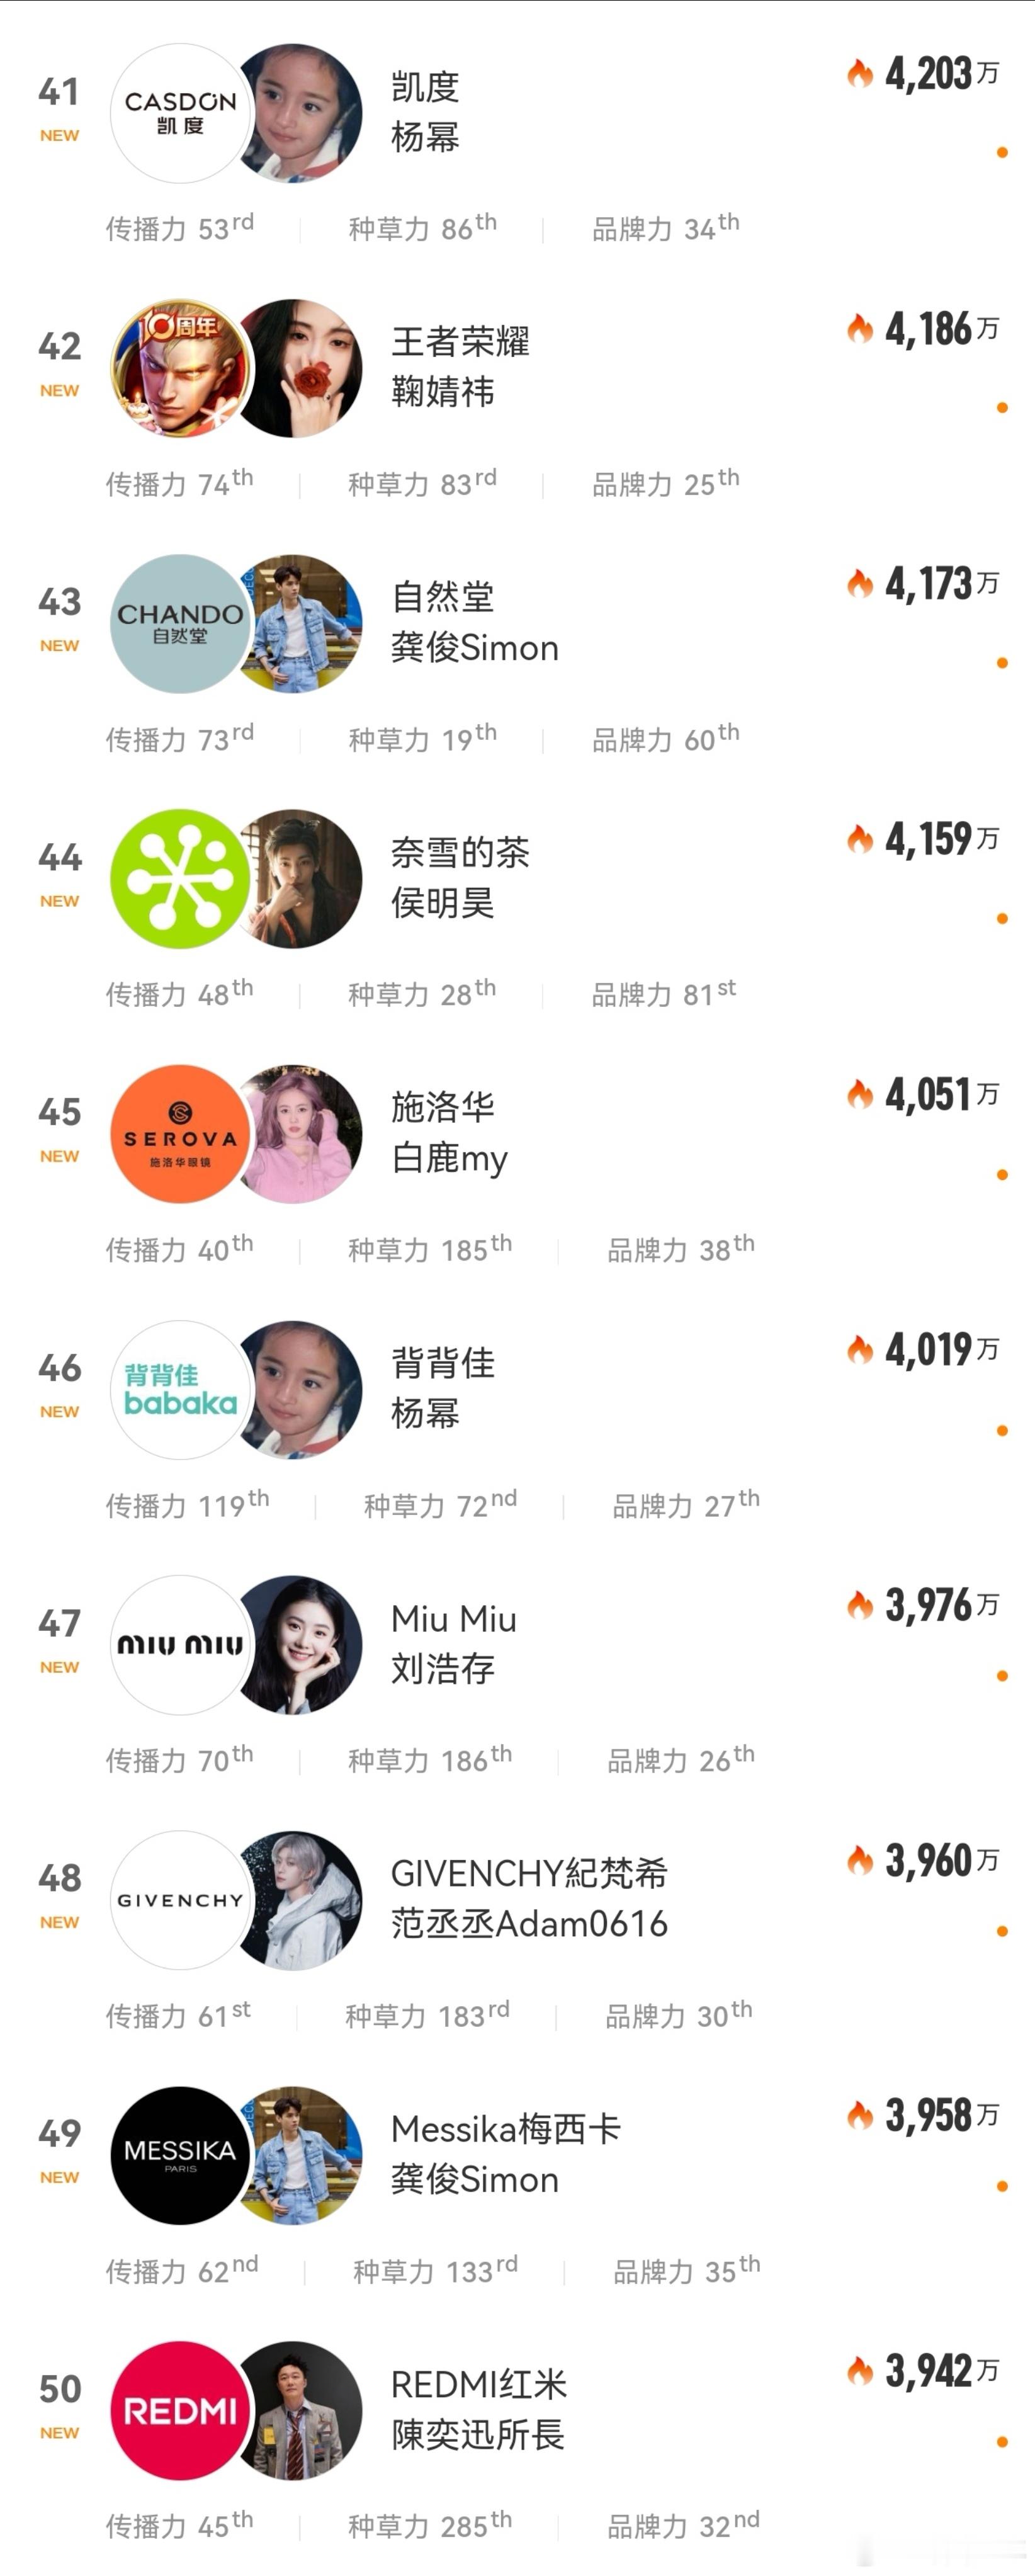The height and width of the screenshot is (2576, 1035).
Task: Select the CHANDO 自然堂 brand logo
Action: [180, 623]
